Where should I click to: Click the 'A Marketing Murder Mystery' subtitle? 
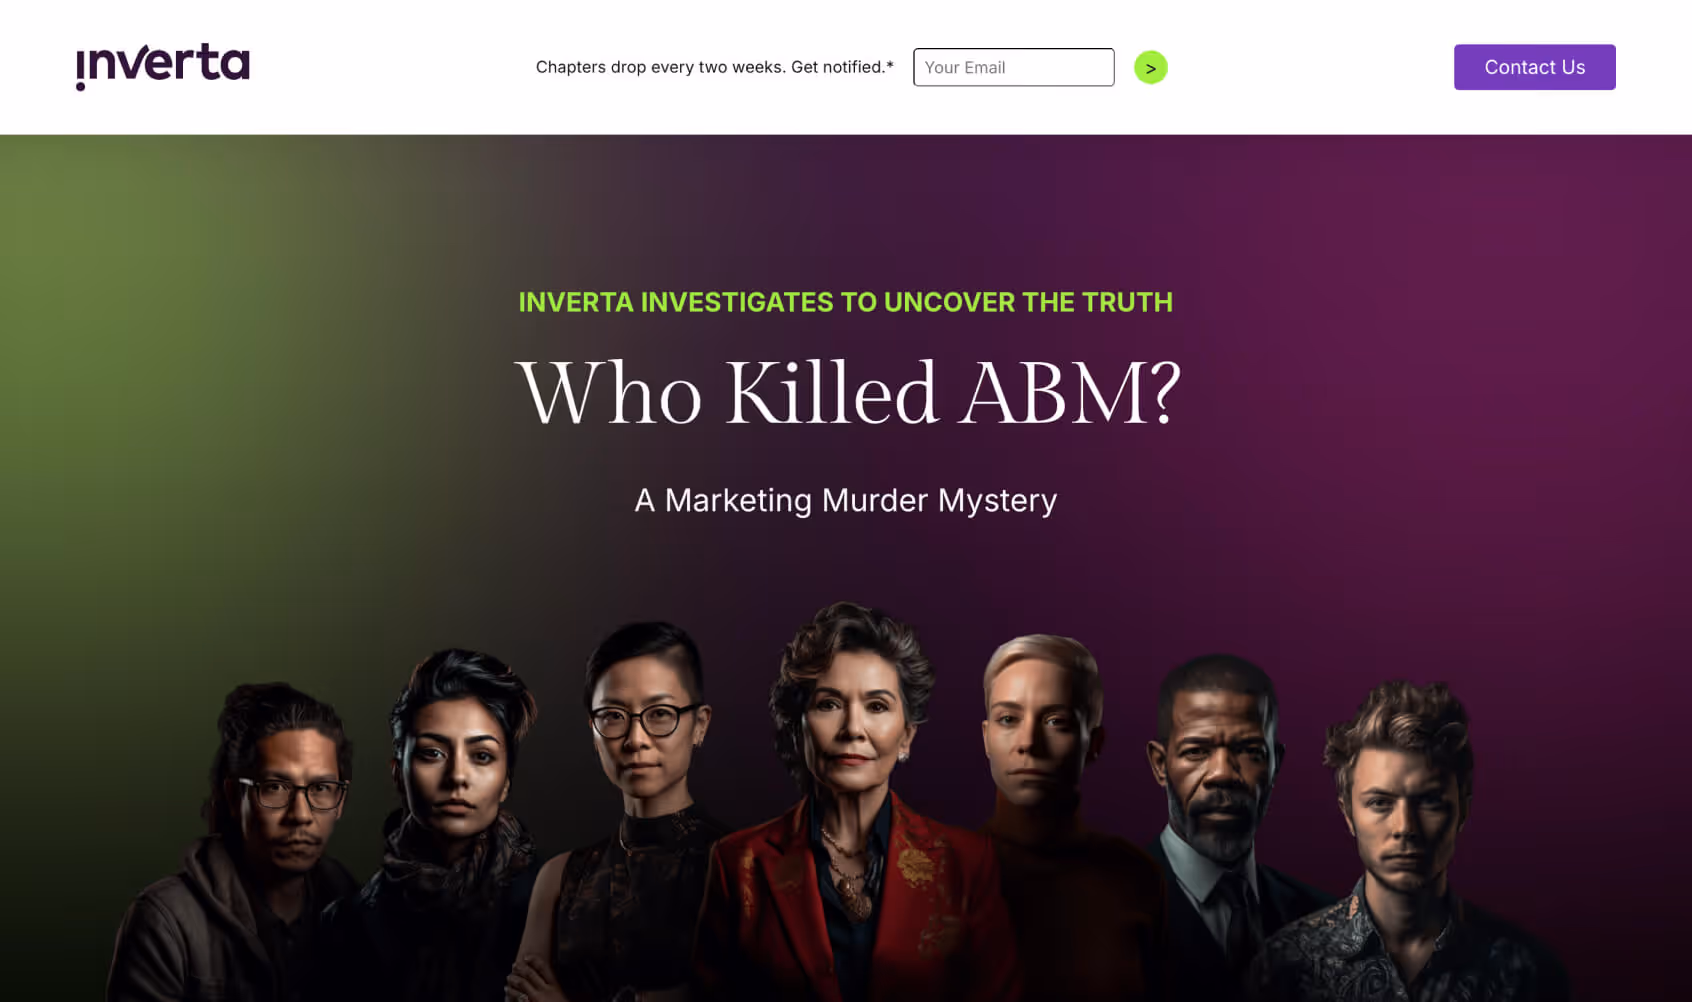pyautogui.click(x=846, y=500)
